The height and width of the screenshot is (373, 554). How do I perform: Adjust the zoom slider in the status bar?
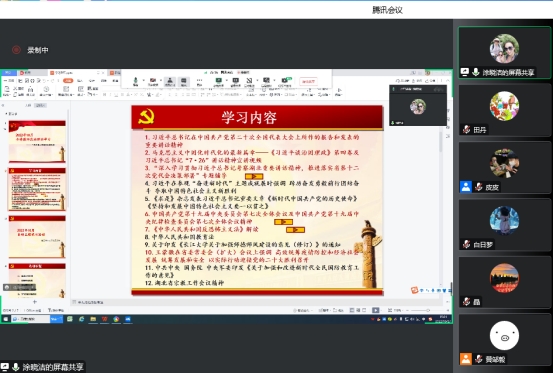click(x=428, y=310)
